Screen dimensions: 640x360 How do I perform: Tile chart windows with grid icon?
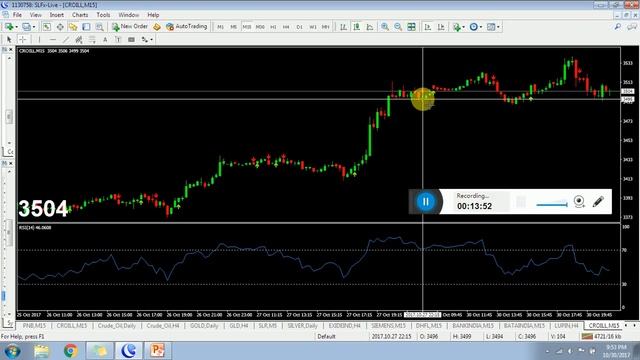tap(411, 27)
